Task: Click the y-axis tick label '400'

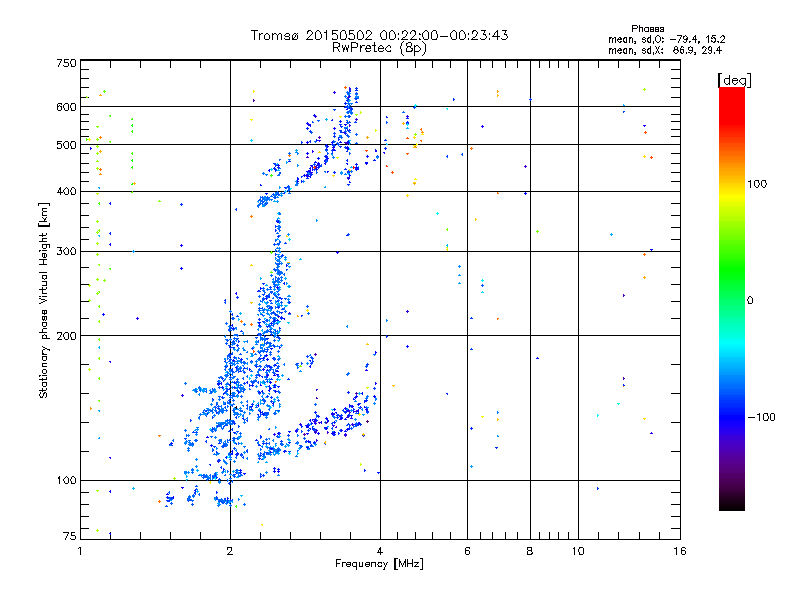Action: pyautogui.click(x=66, y=191)
